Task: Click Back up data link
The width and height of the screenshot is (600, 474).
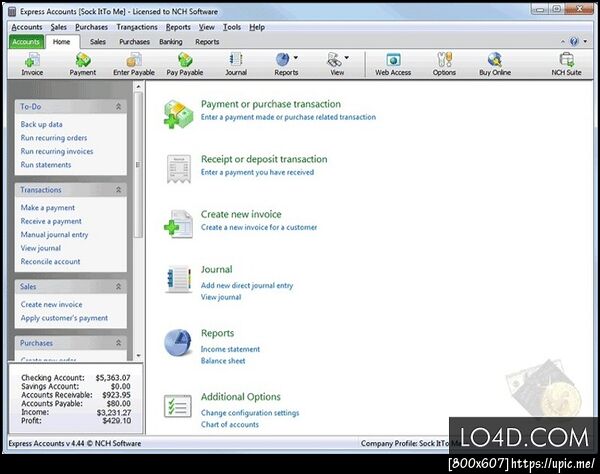Action: point(41,124)
